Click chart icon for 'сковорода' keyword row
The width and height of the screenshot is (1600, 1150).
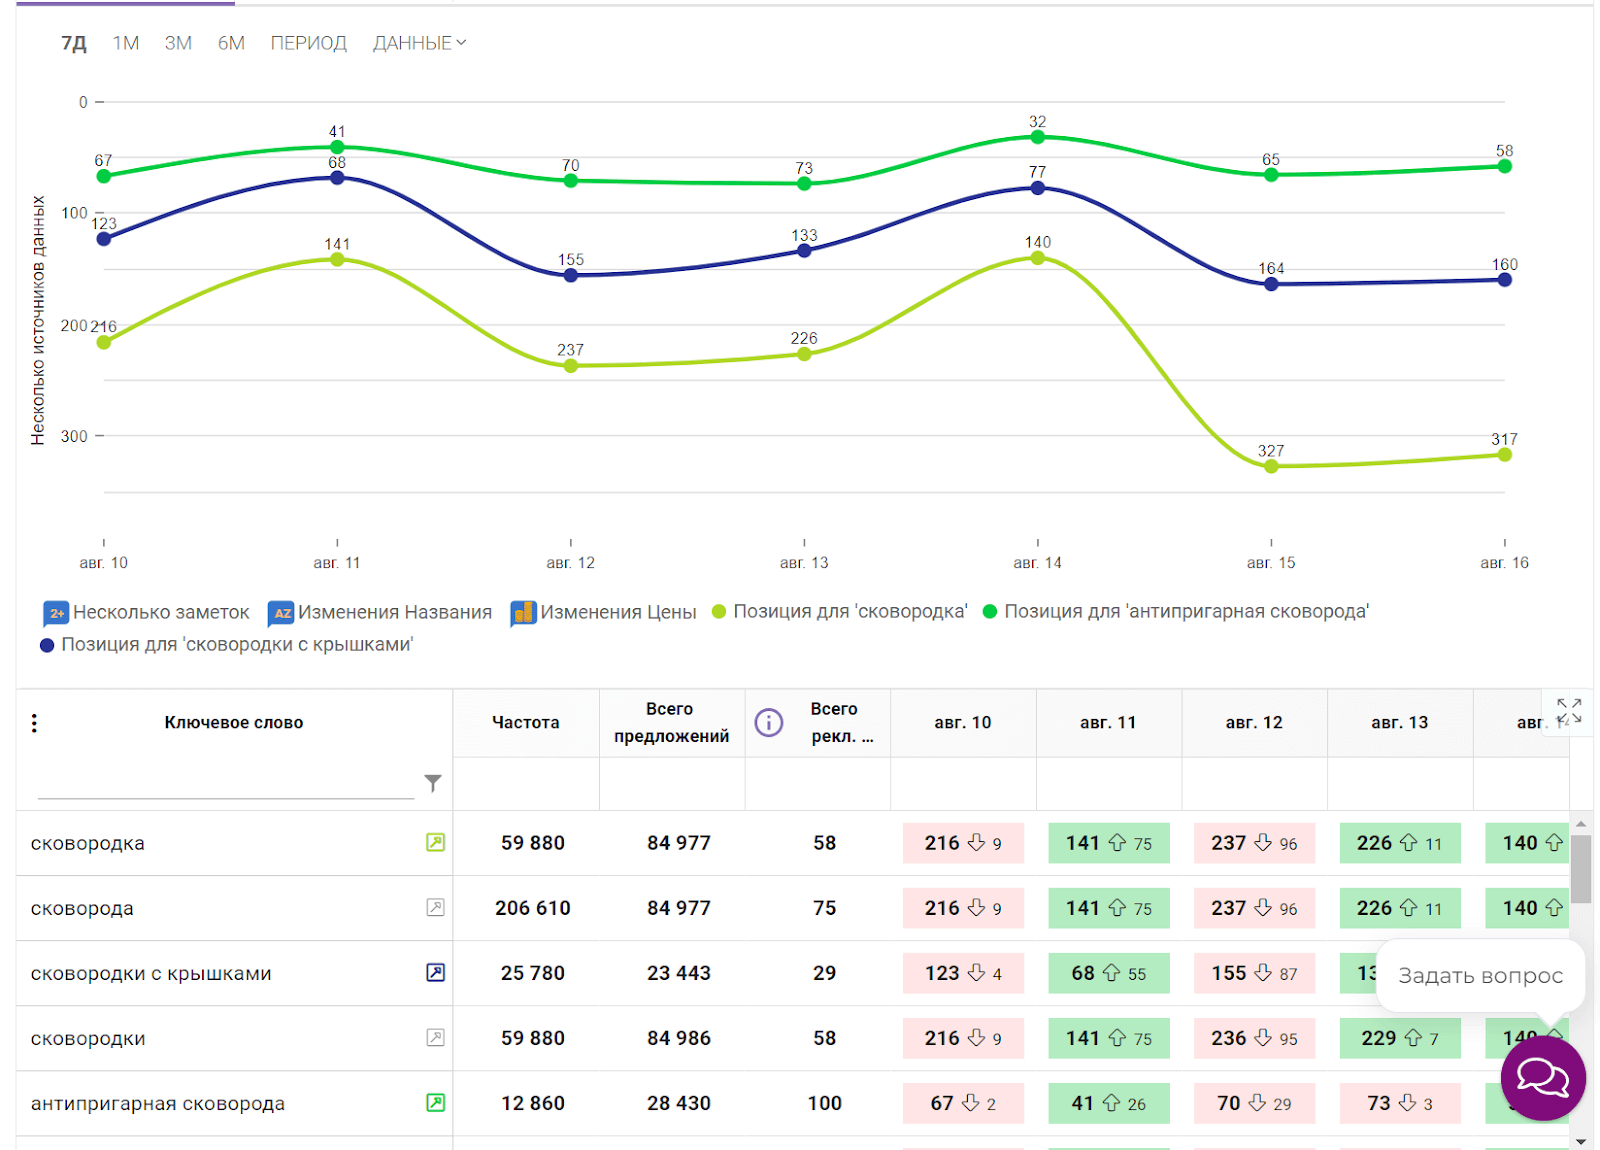pos(435,908)
